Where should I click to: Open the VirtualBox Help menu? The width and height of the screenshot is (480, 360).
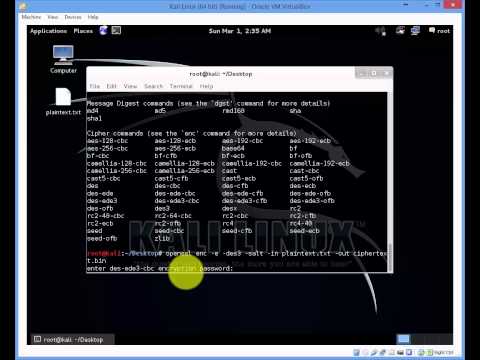93,17
